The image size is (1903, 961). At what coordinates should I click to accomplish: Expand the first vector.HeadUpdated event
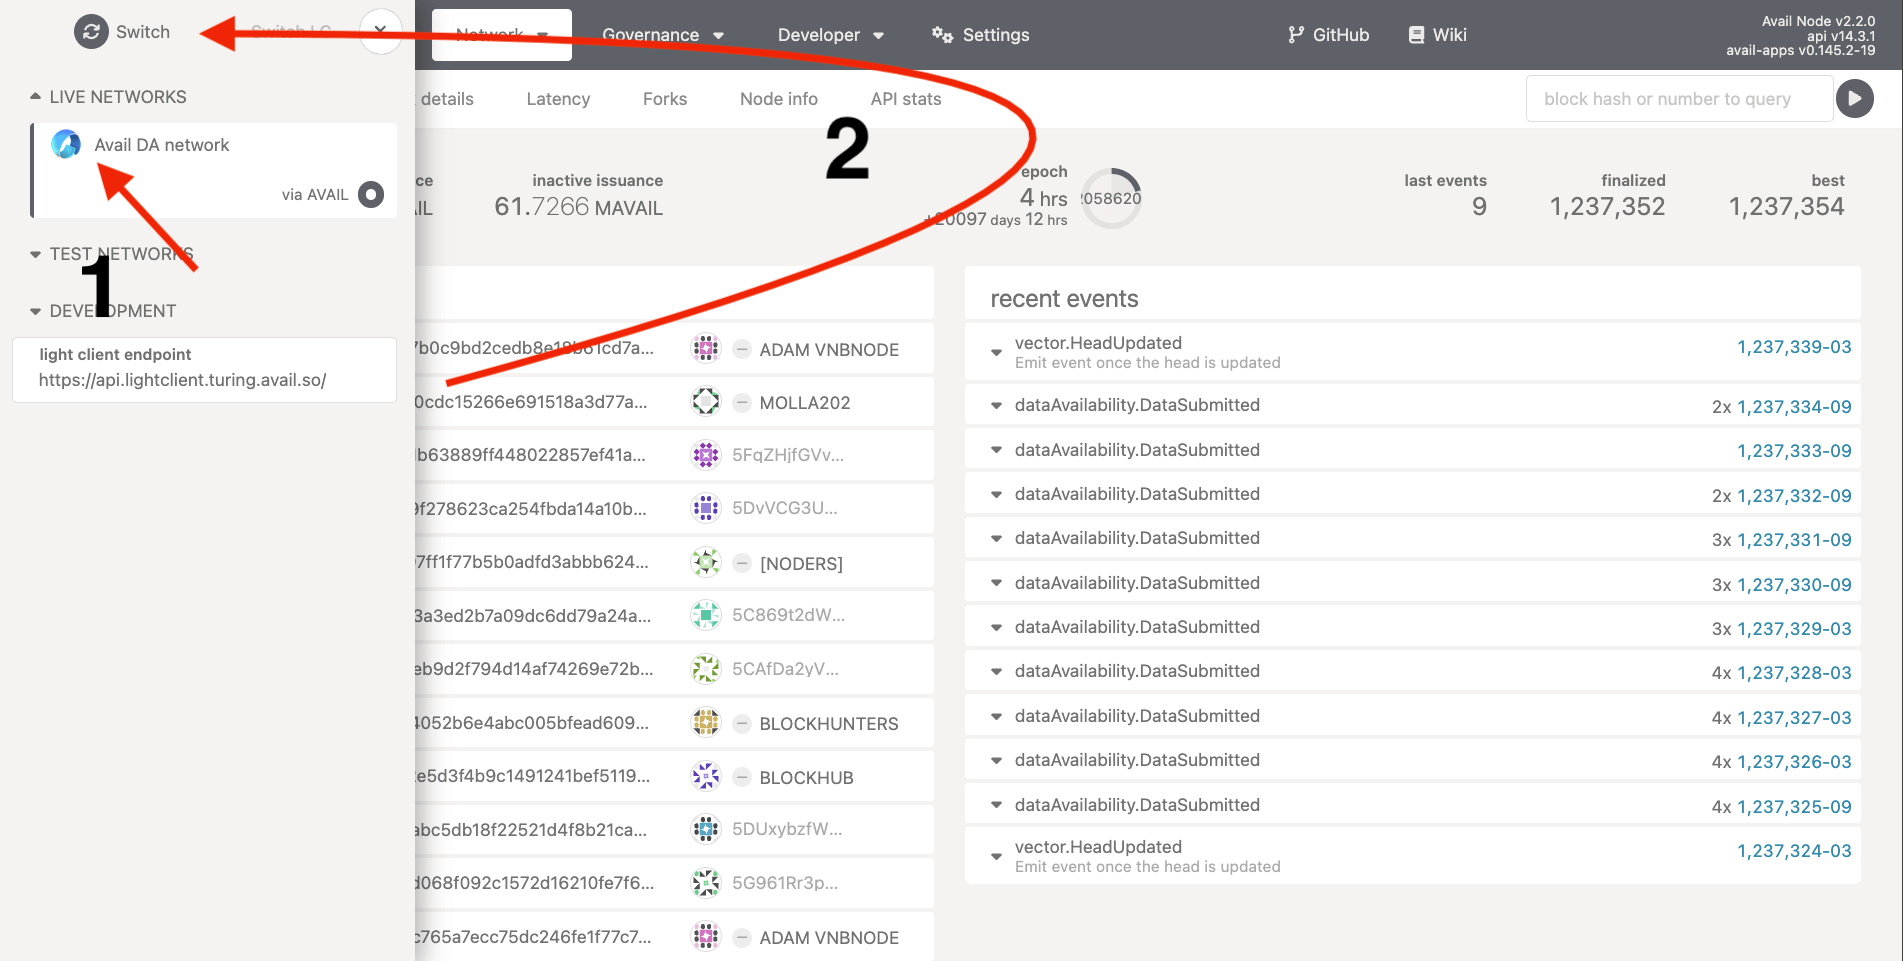coord(996,352)
